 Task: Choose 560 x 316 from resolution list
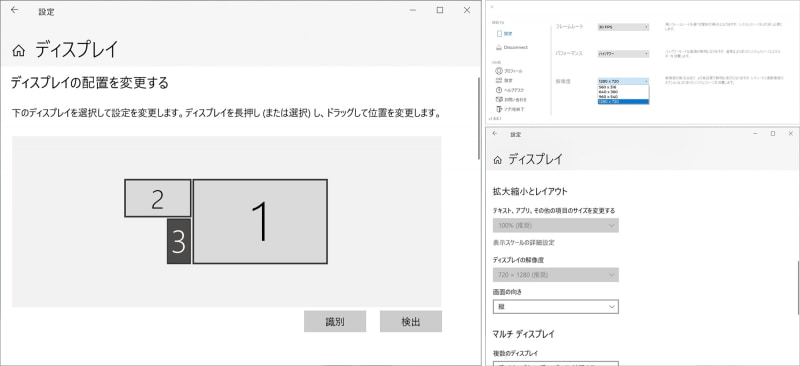623,87
